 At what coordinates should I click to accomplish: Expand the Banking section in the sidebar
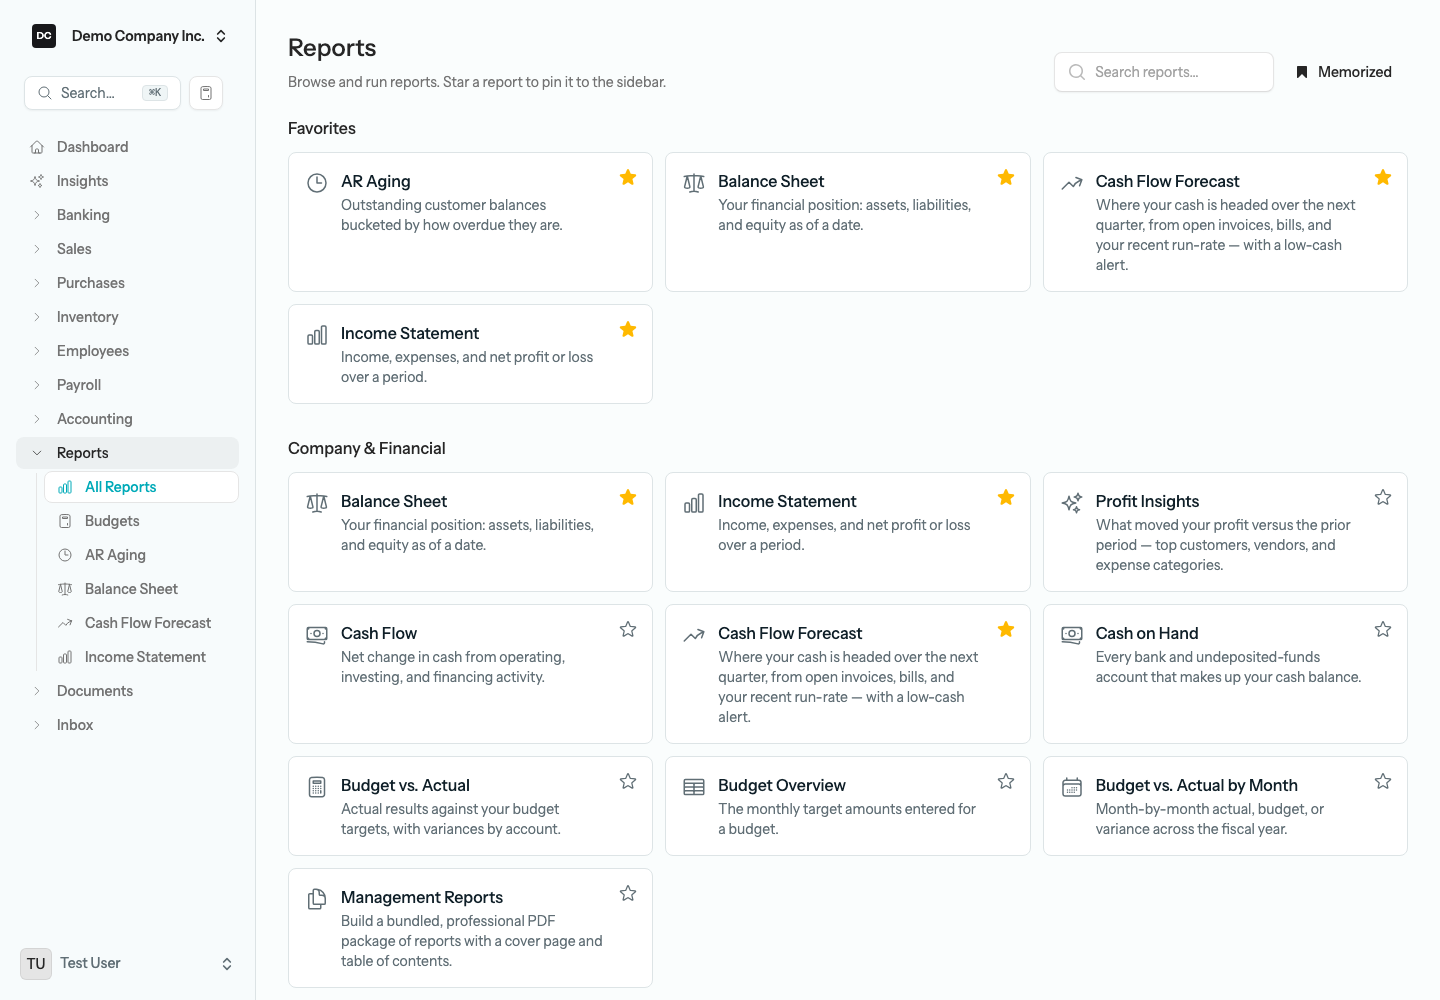[x=127, y=215]
